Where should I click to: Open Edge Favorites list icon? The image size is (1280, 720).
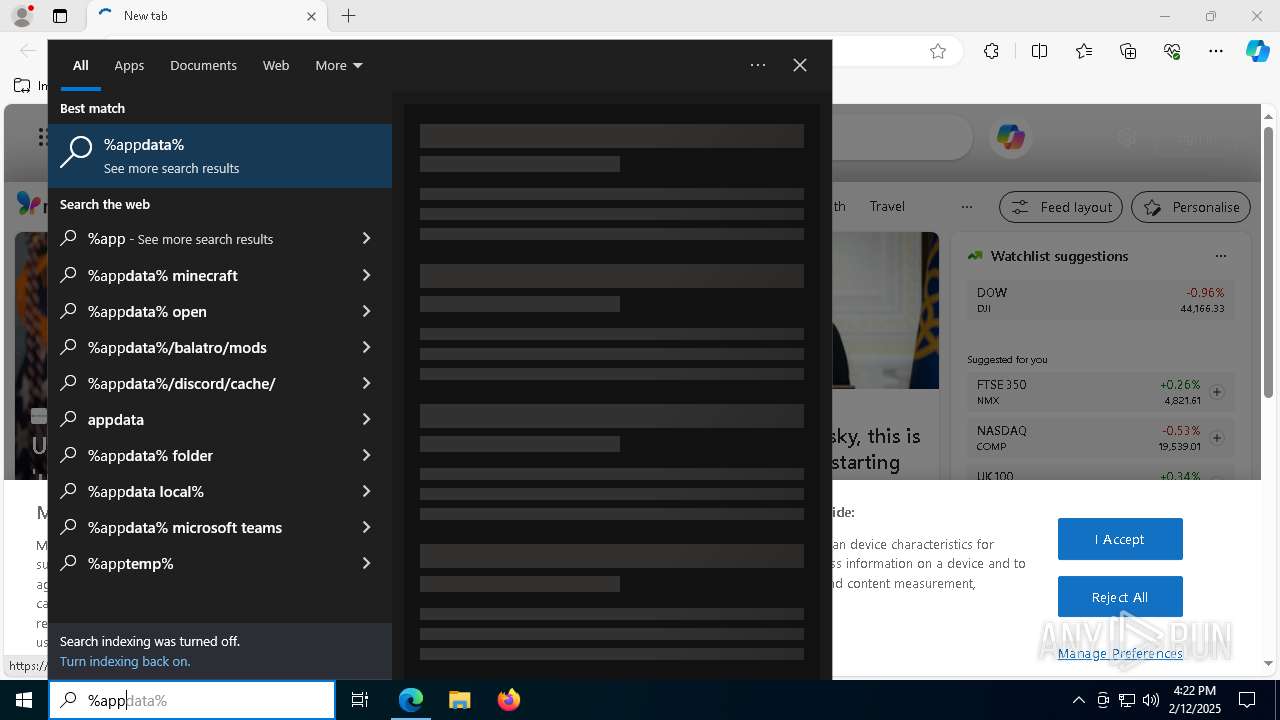pyautogui.click(x=1084, y=52)
